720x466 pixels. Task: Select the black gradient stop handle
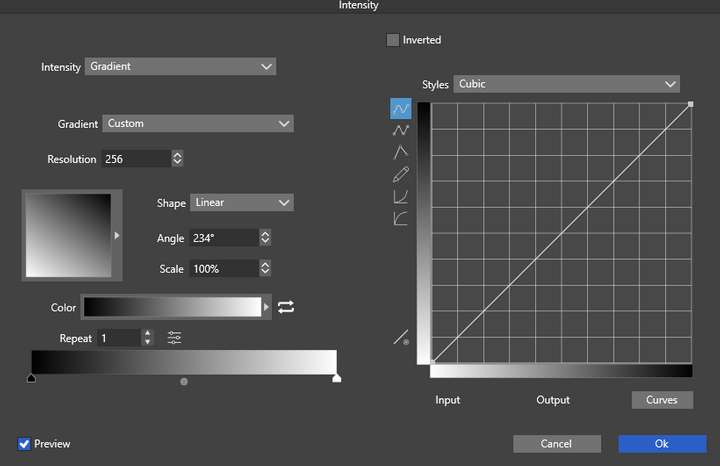(31, 378)
